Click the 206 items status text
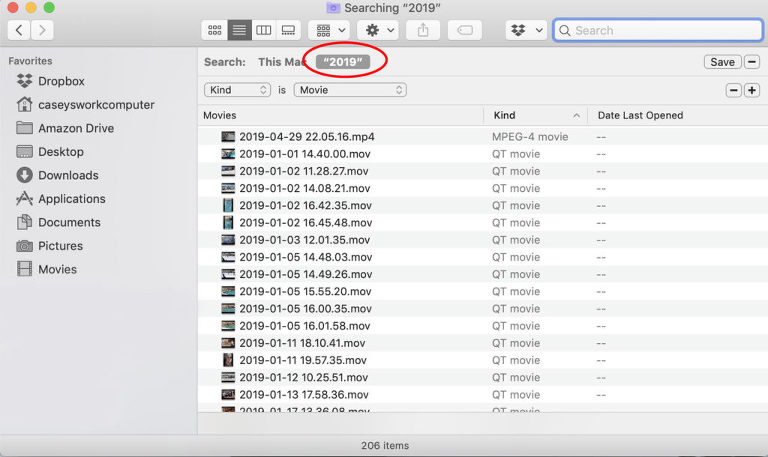The height and width of the screenshot is (457, 768). [x=385, y=446]
